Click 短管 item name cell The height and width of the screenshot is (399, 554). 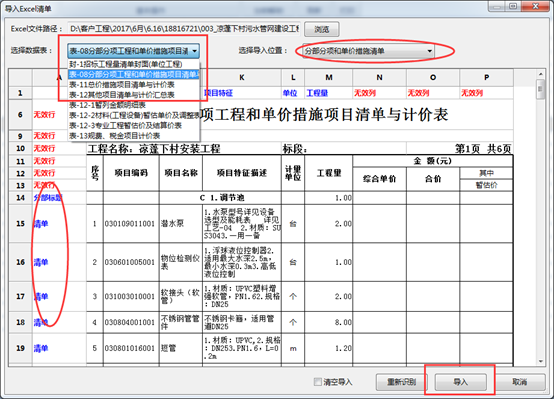tap(181, 348)
